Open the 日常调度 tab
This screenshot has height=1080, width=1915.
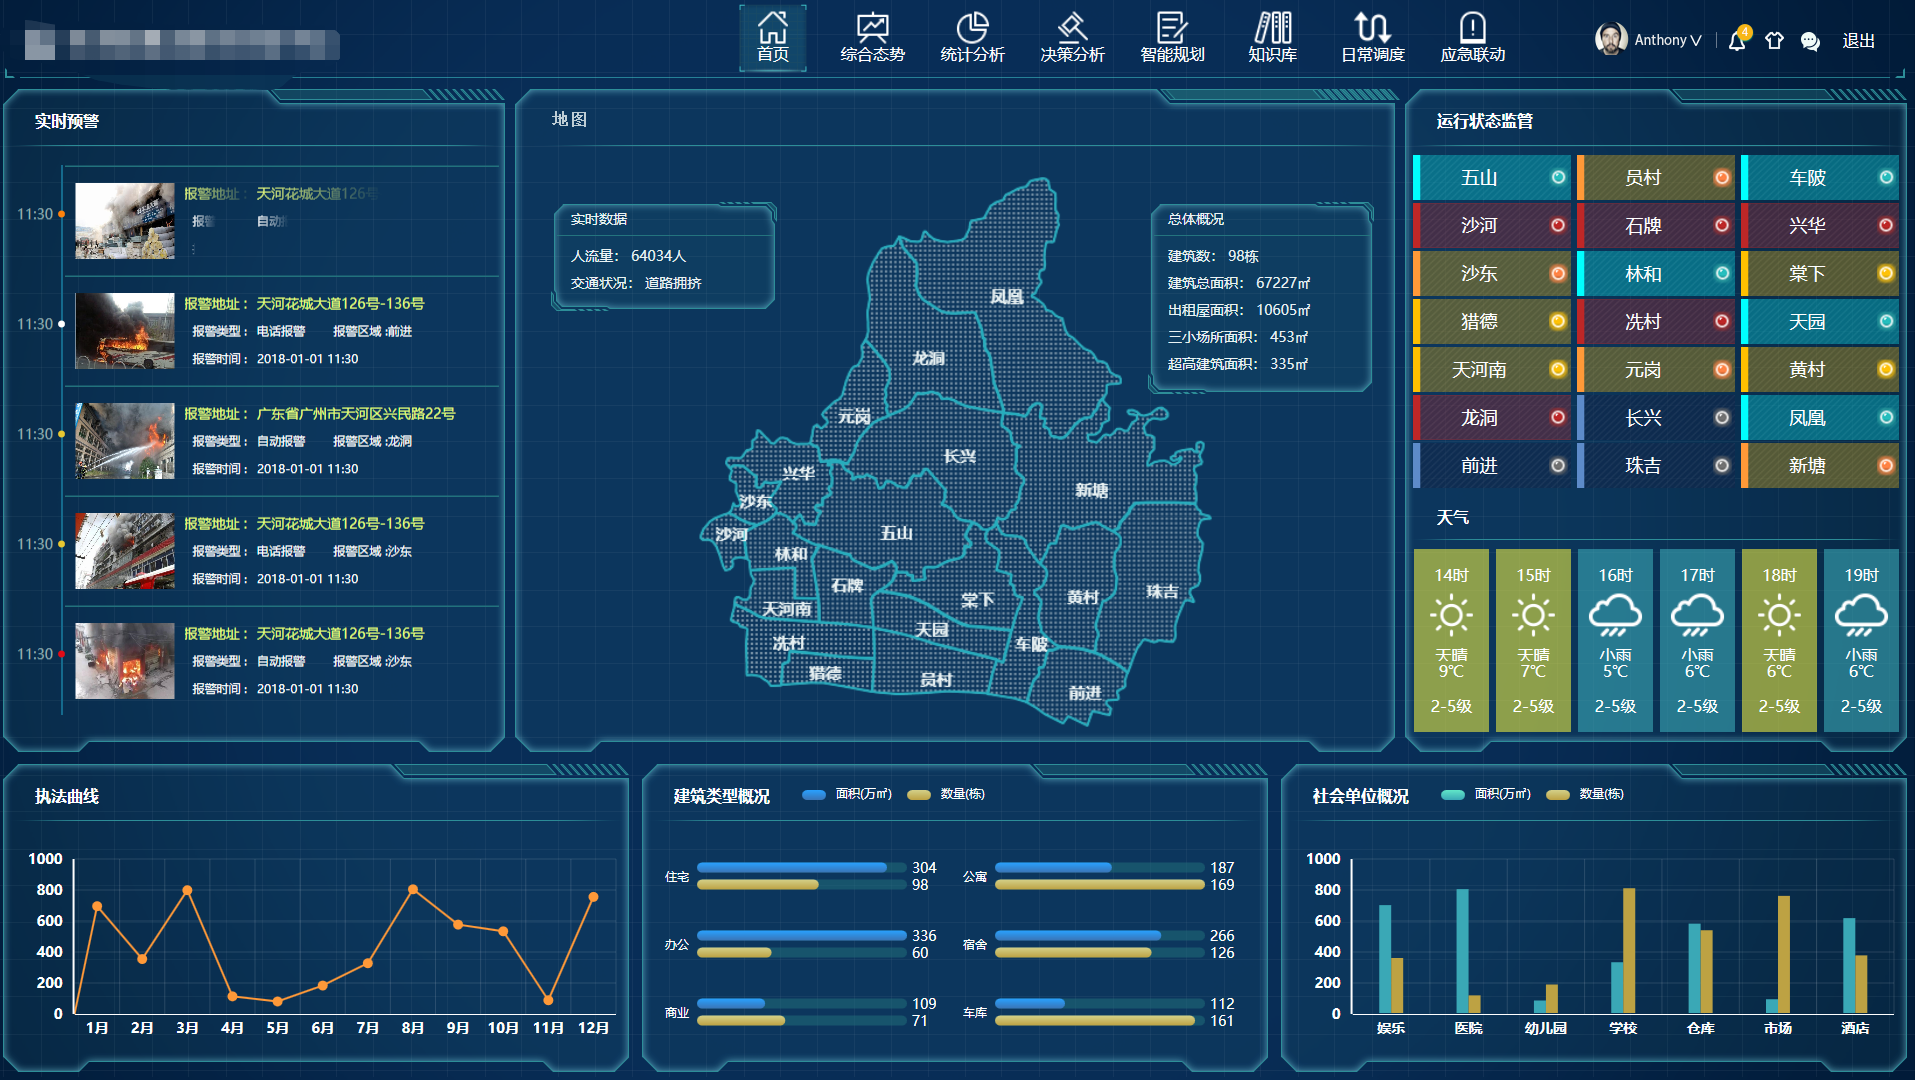1372,38
